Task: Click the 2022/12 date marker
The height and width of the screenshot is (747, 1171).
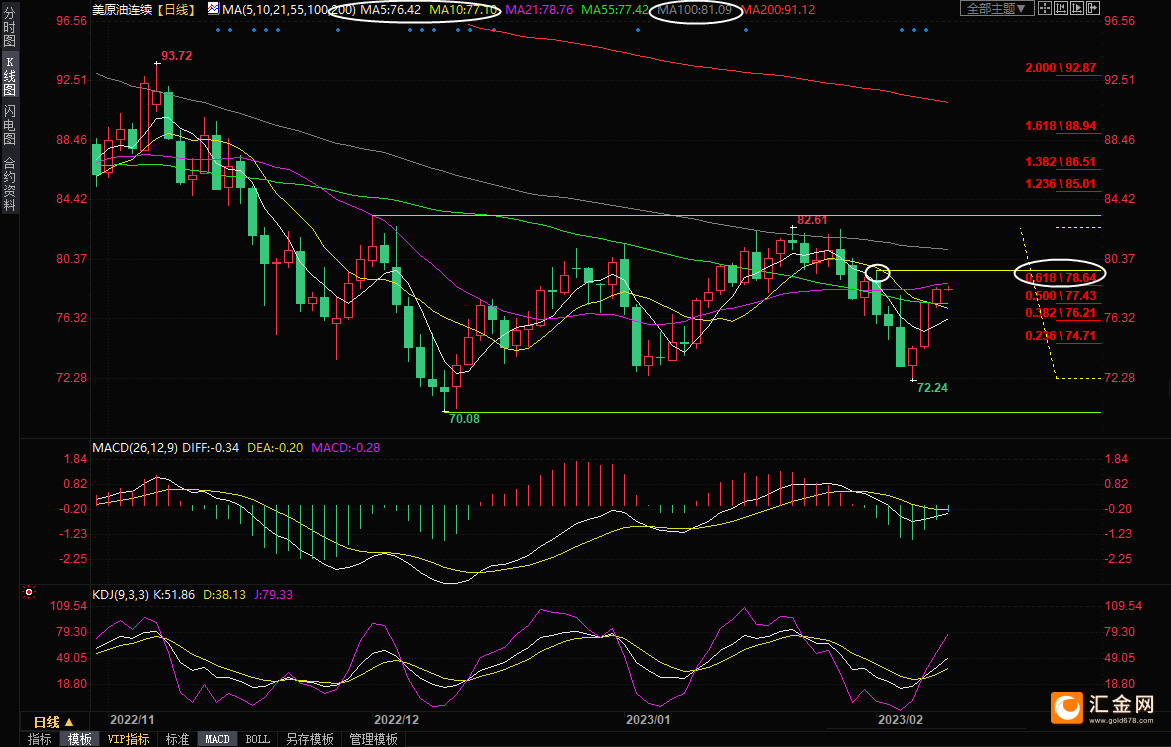Action: coord(396,719)
